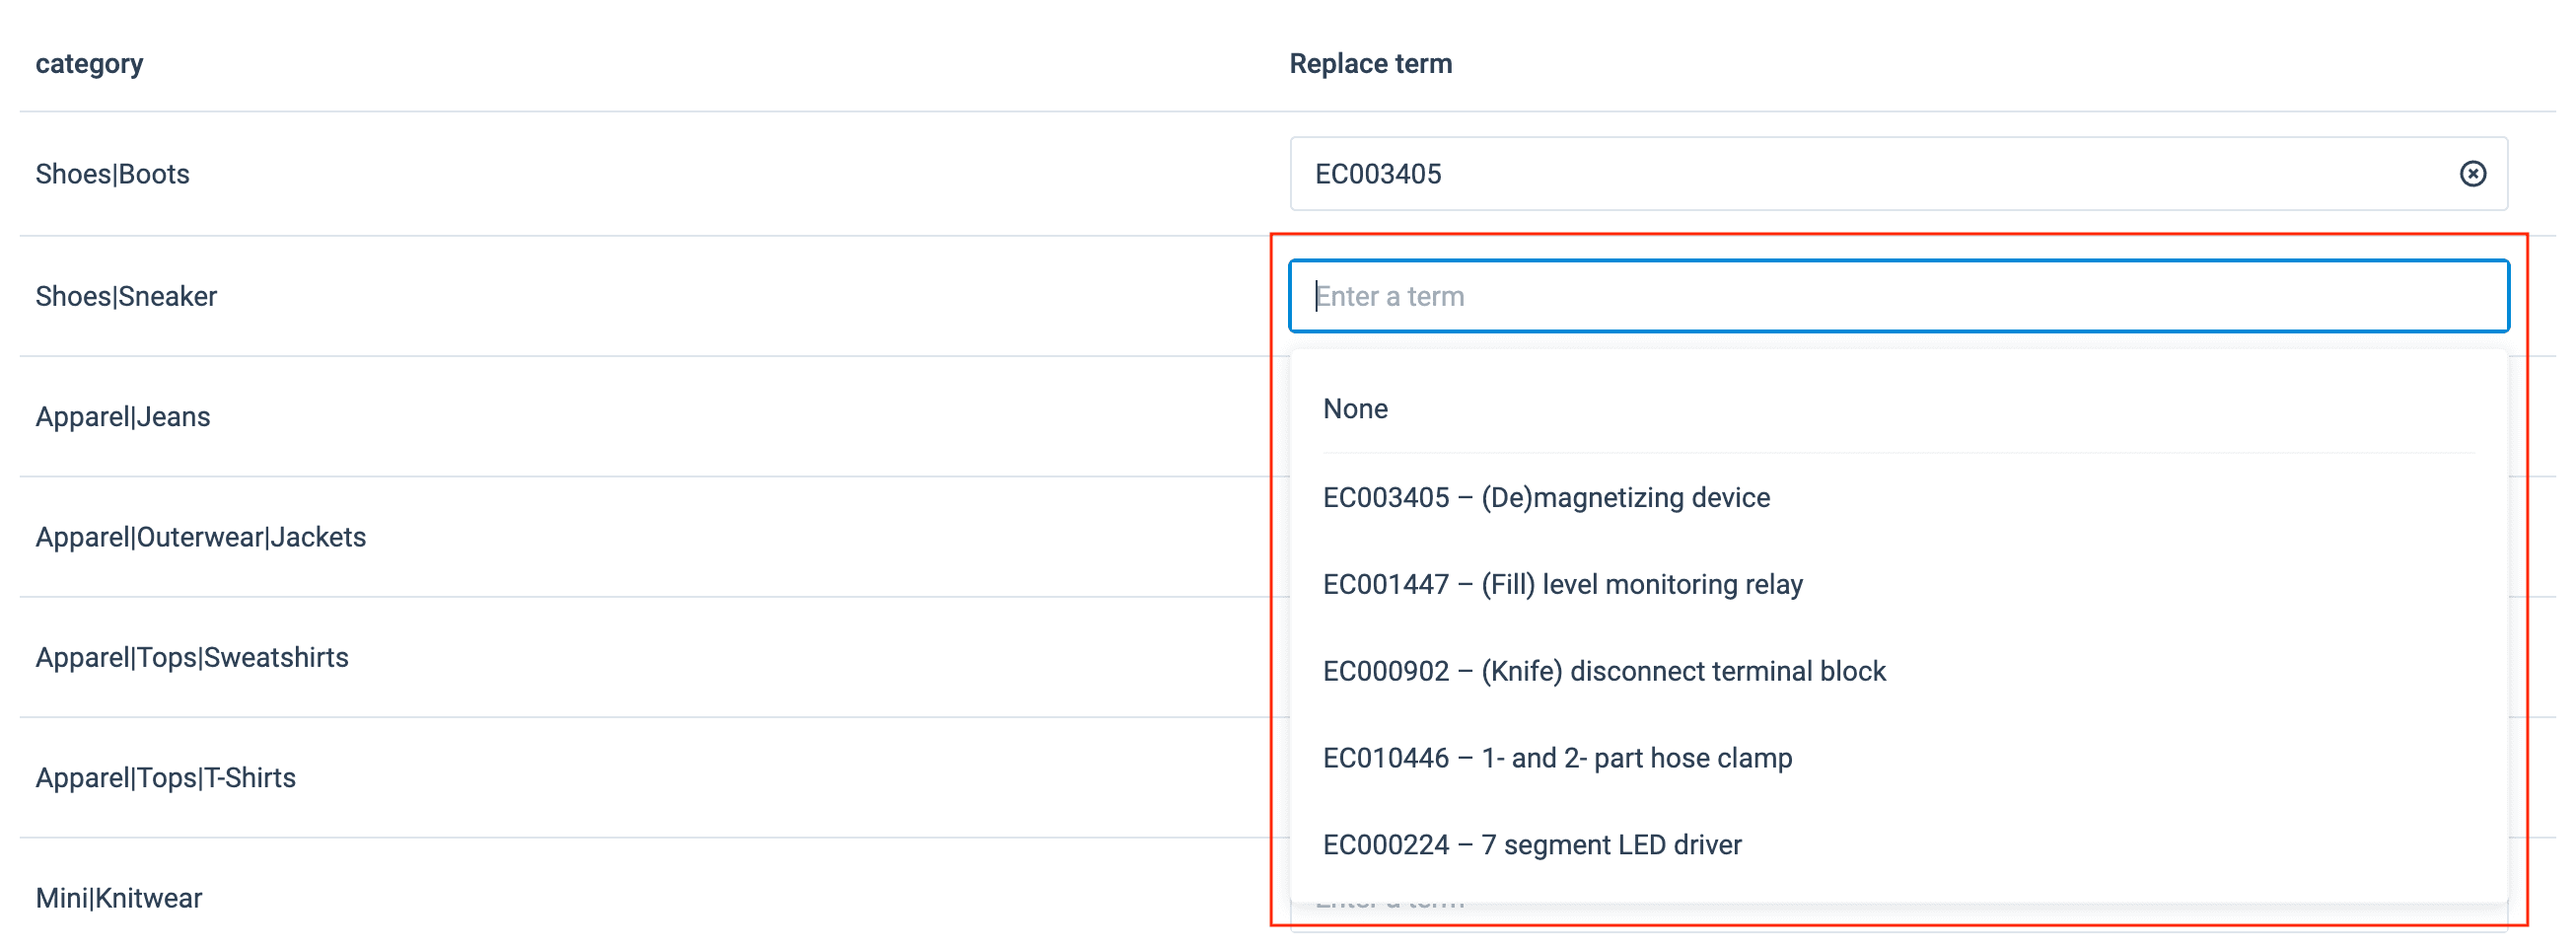Choose EC003405 – (De)magnetizing device option
Screen dimensions: 2576x951
pos(1545,497)
